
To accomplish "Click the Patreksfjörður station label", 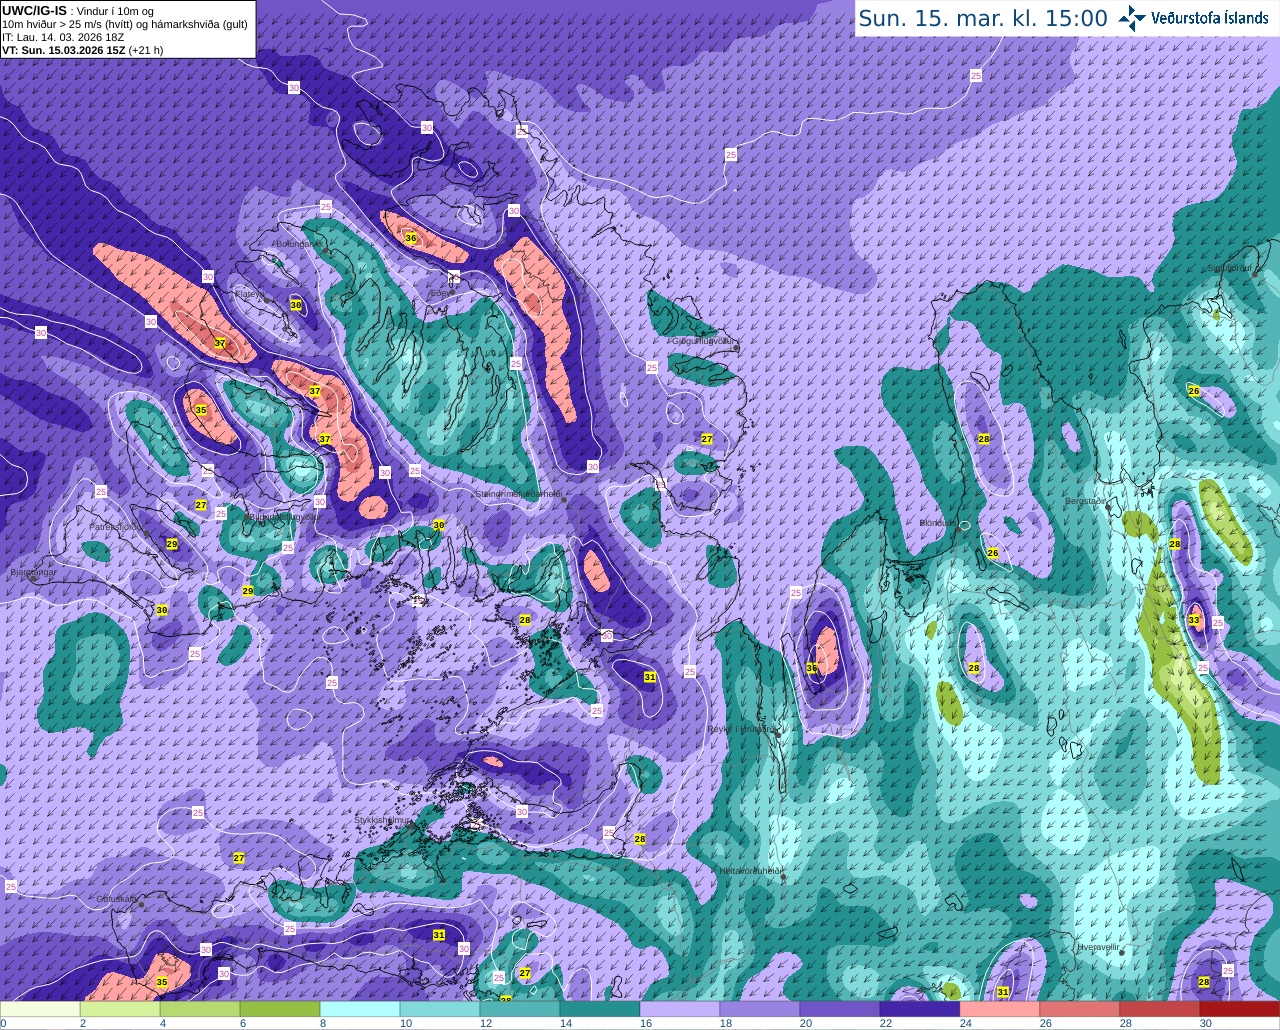I will [x=117, y=526].
